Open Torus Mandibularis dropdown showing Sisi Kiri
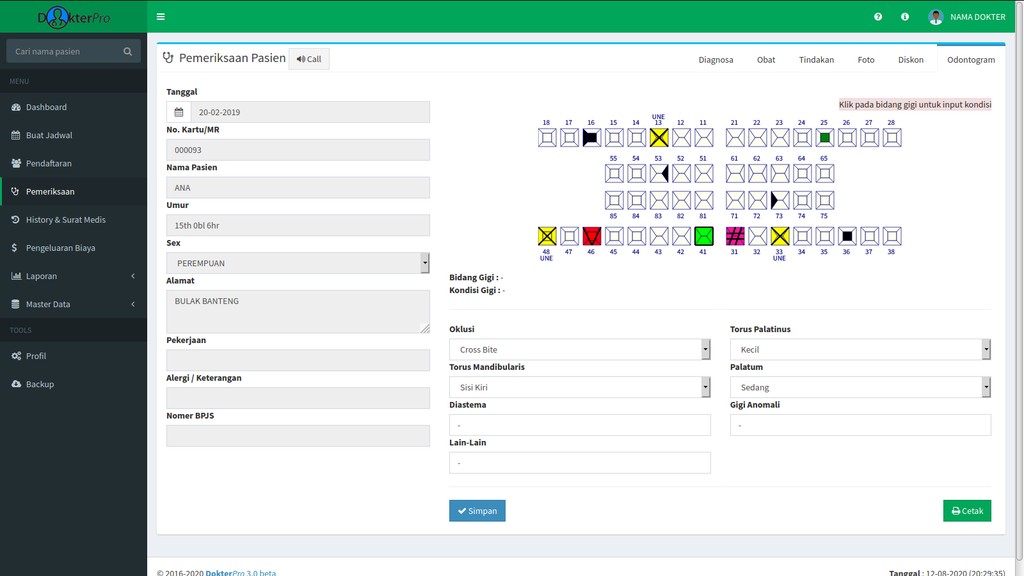Viewport: 1024px width, 576px height. tap(580, 387)
